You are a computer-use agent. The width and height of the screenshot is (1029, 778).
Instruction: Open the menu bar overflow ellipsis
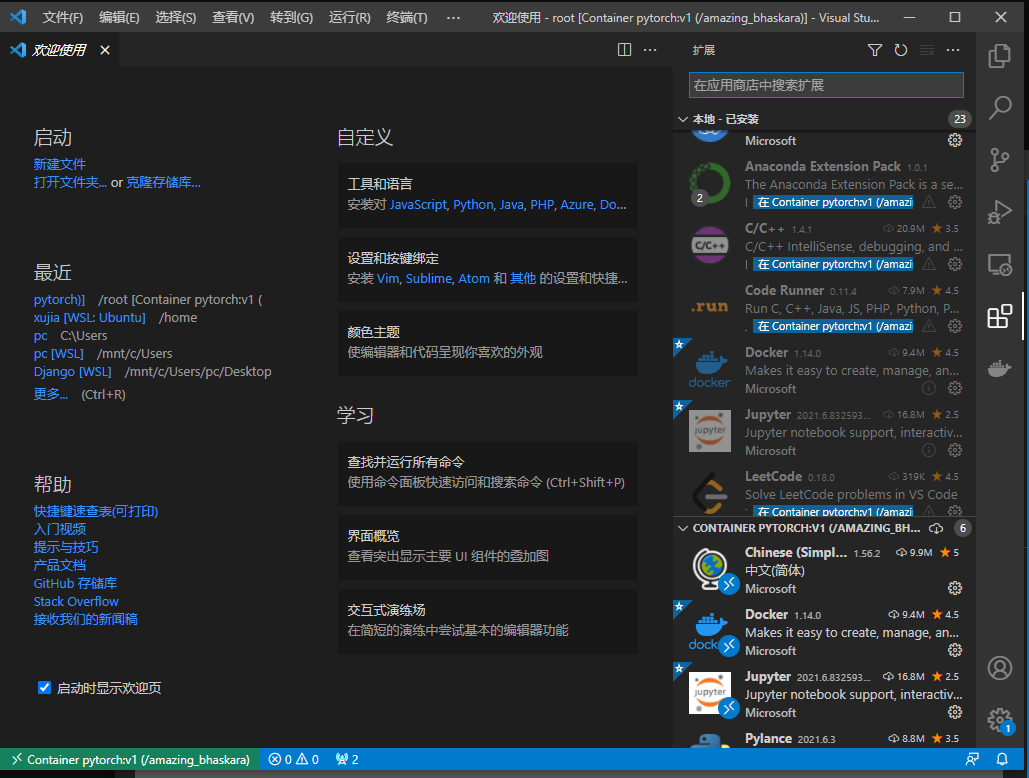point(453,17)
